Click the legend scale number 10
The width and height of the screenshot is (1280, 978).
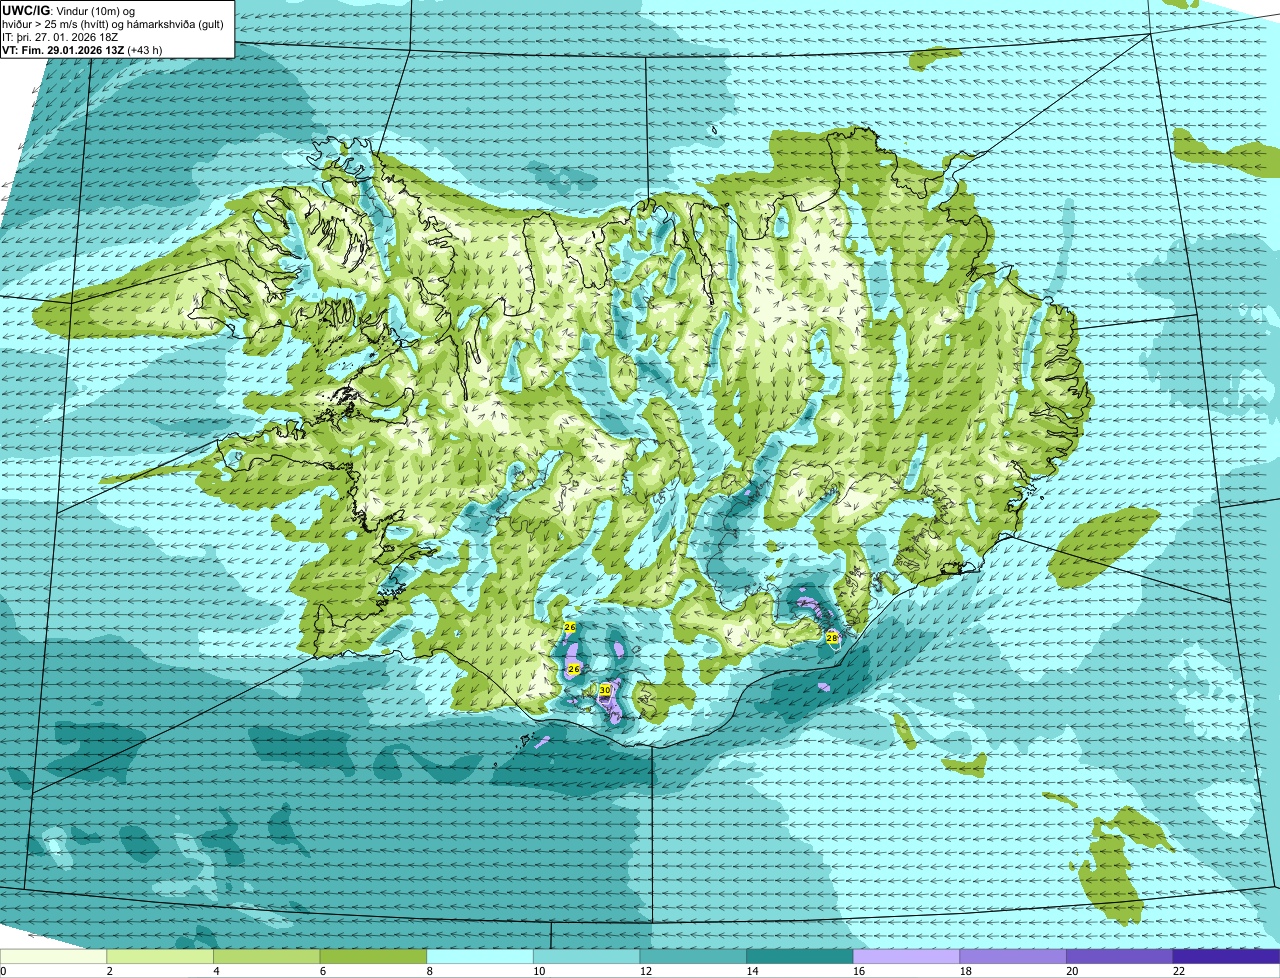(539, 971)
